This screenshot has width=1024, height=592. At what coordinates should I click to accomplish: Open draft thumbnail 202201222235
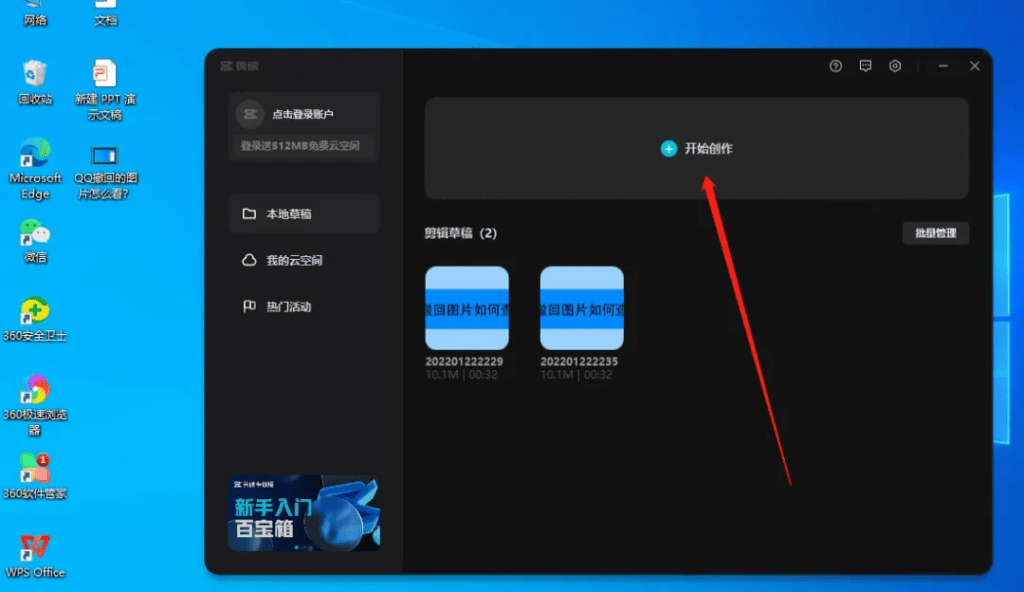click(582, 308)
